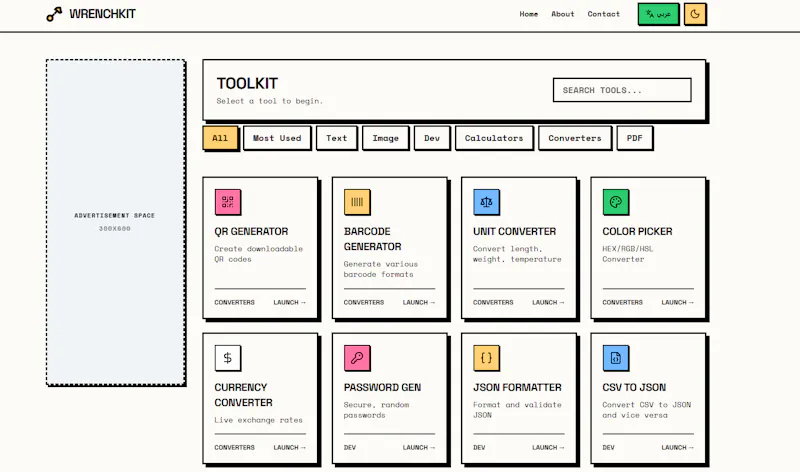
Task: Click the Advertisement Space placeholder
Action: pos(116,222)
